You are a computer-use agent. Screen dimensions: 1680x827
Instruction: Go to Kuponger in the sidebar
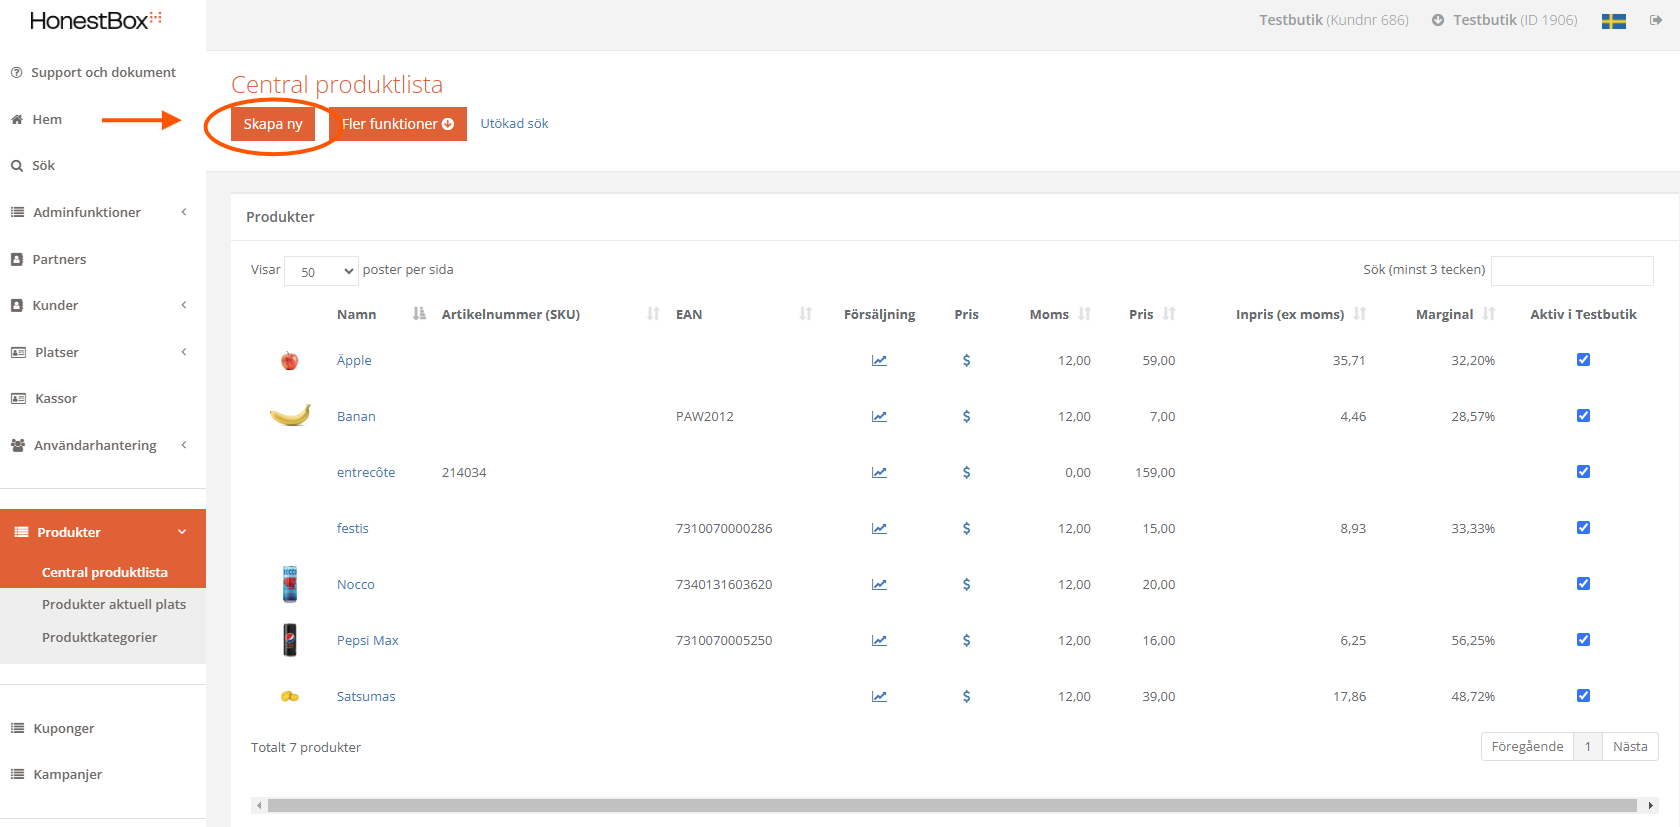(64, 728)
